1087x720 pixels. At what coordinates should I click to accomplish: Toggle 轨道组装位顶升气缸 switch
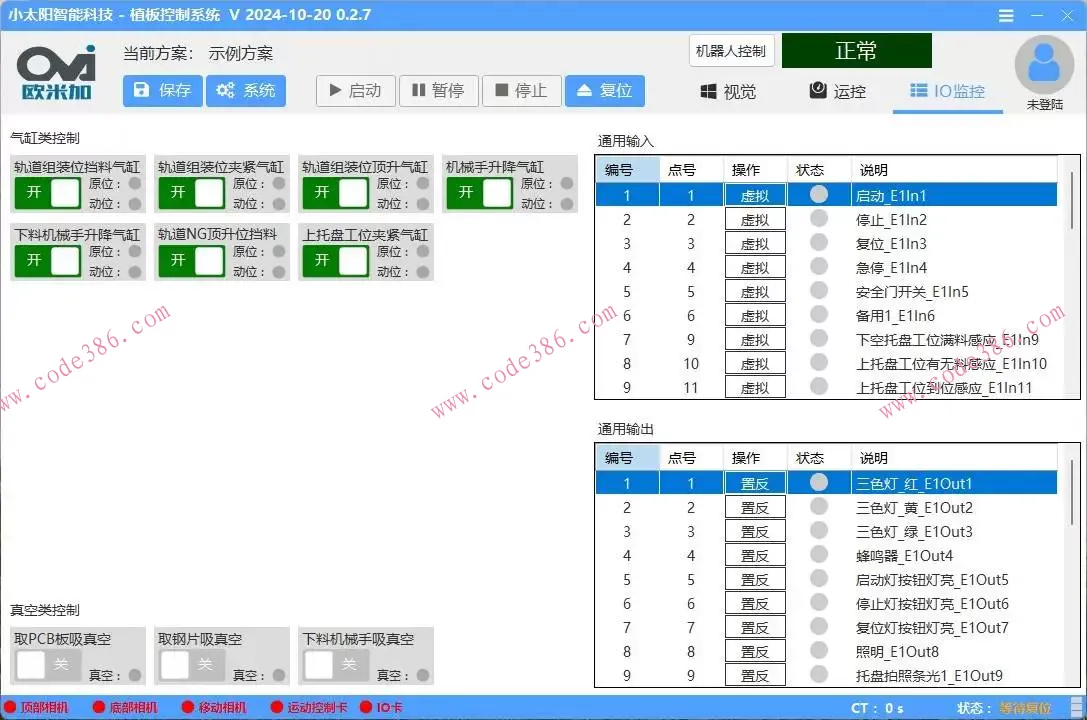coord(336,193)
